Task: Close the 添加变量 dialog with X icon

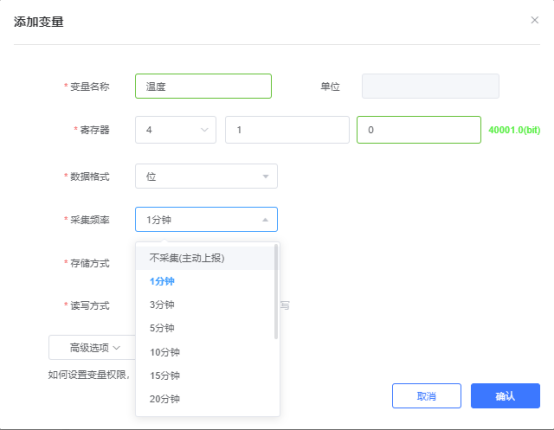Action: pyautogui.click(x=535, y=20)
